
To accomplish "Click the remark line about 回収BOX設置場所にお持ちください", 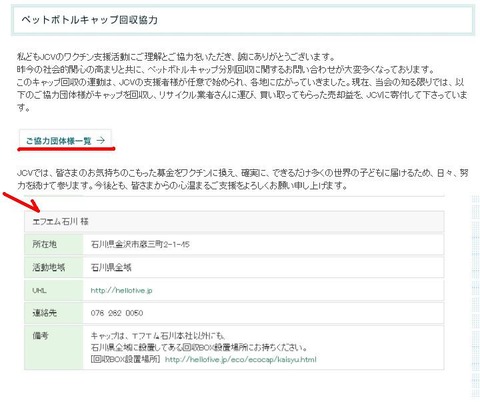I will click(199, 347).
